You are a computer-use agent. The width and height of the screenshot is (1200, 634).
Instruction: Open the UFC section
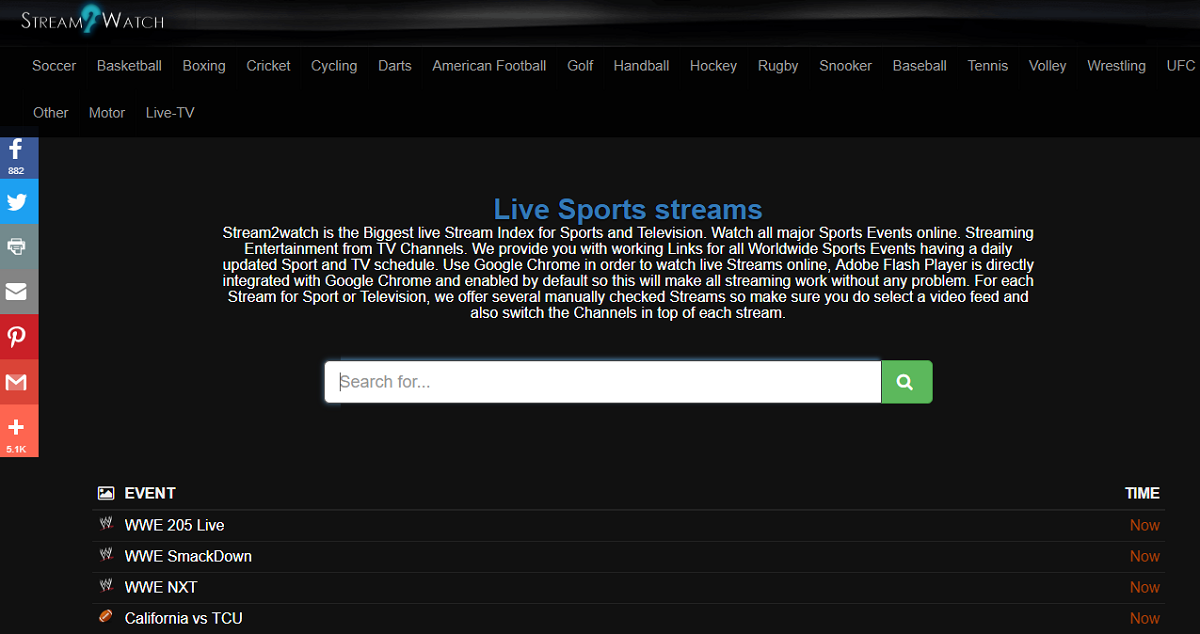pyautogui.click(x=1181, y=66)
